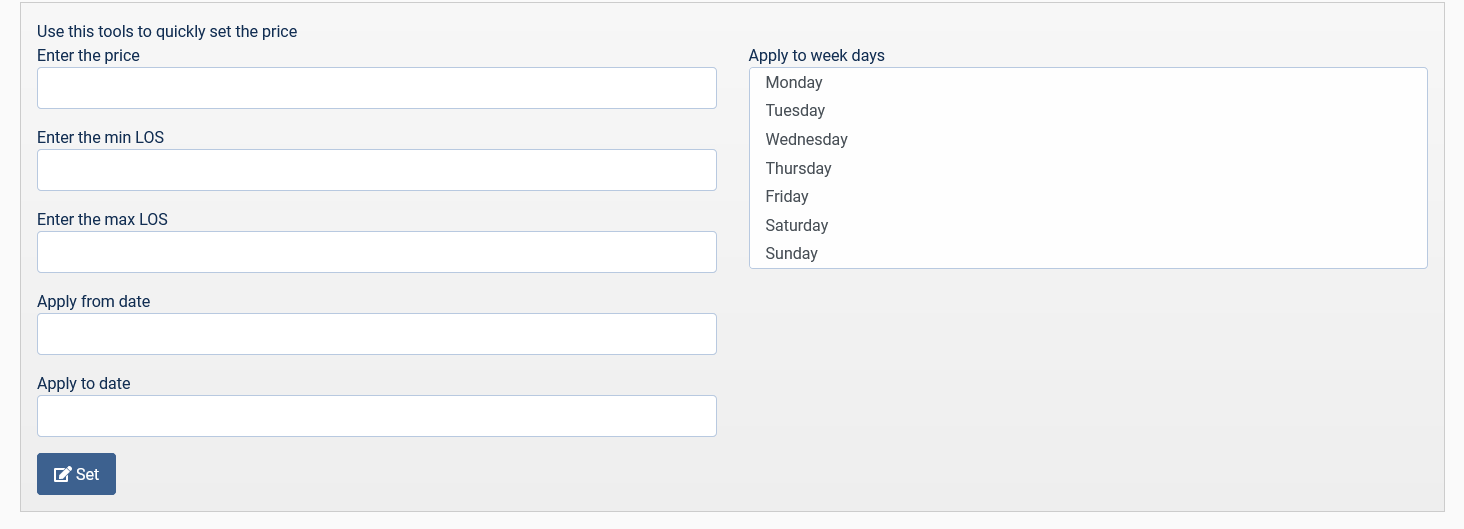Choose Saturday from week days list
This screenshot has width=1464, height=529.
pos(797,226)
